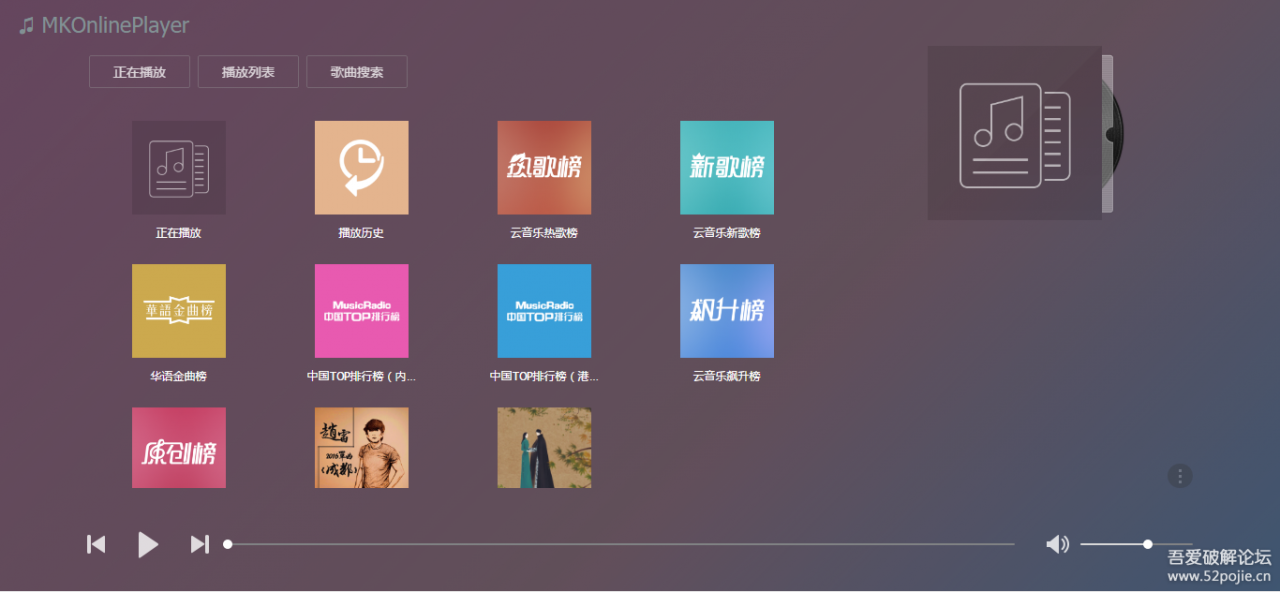This screenshot has width=1280, height=592.
Task: Click the large album art disc cover
Action: pos(1015,133)
